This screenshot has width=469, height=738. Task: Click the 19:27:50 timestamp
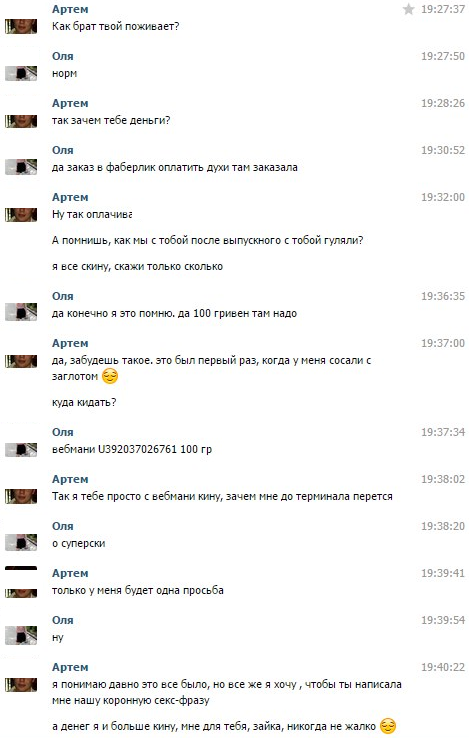pyautogui.click(x=443, y=56)
